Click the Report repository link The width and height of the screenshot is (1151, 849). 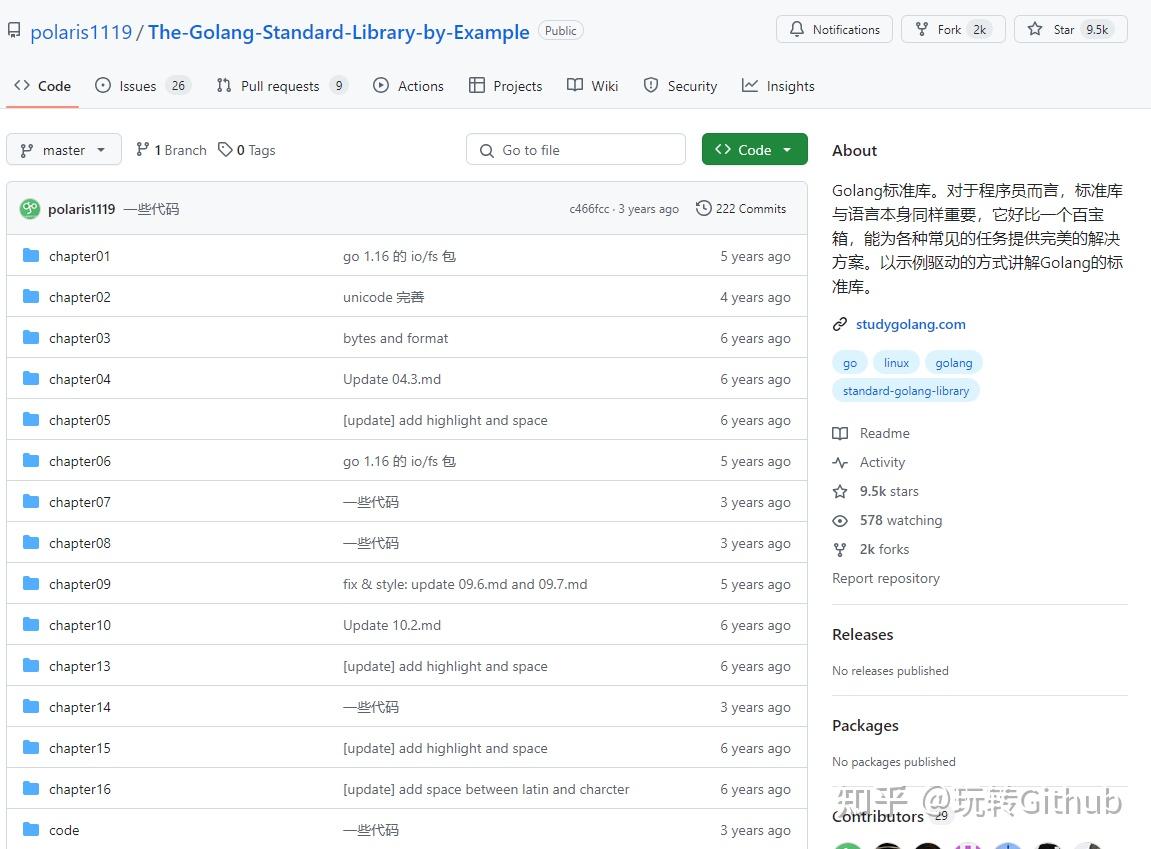886,578
